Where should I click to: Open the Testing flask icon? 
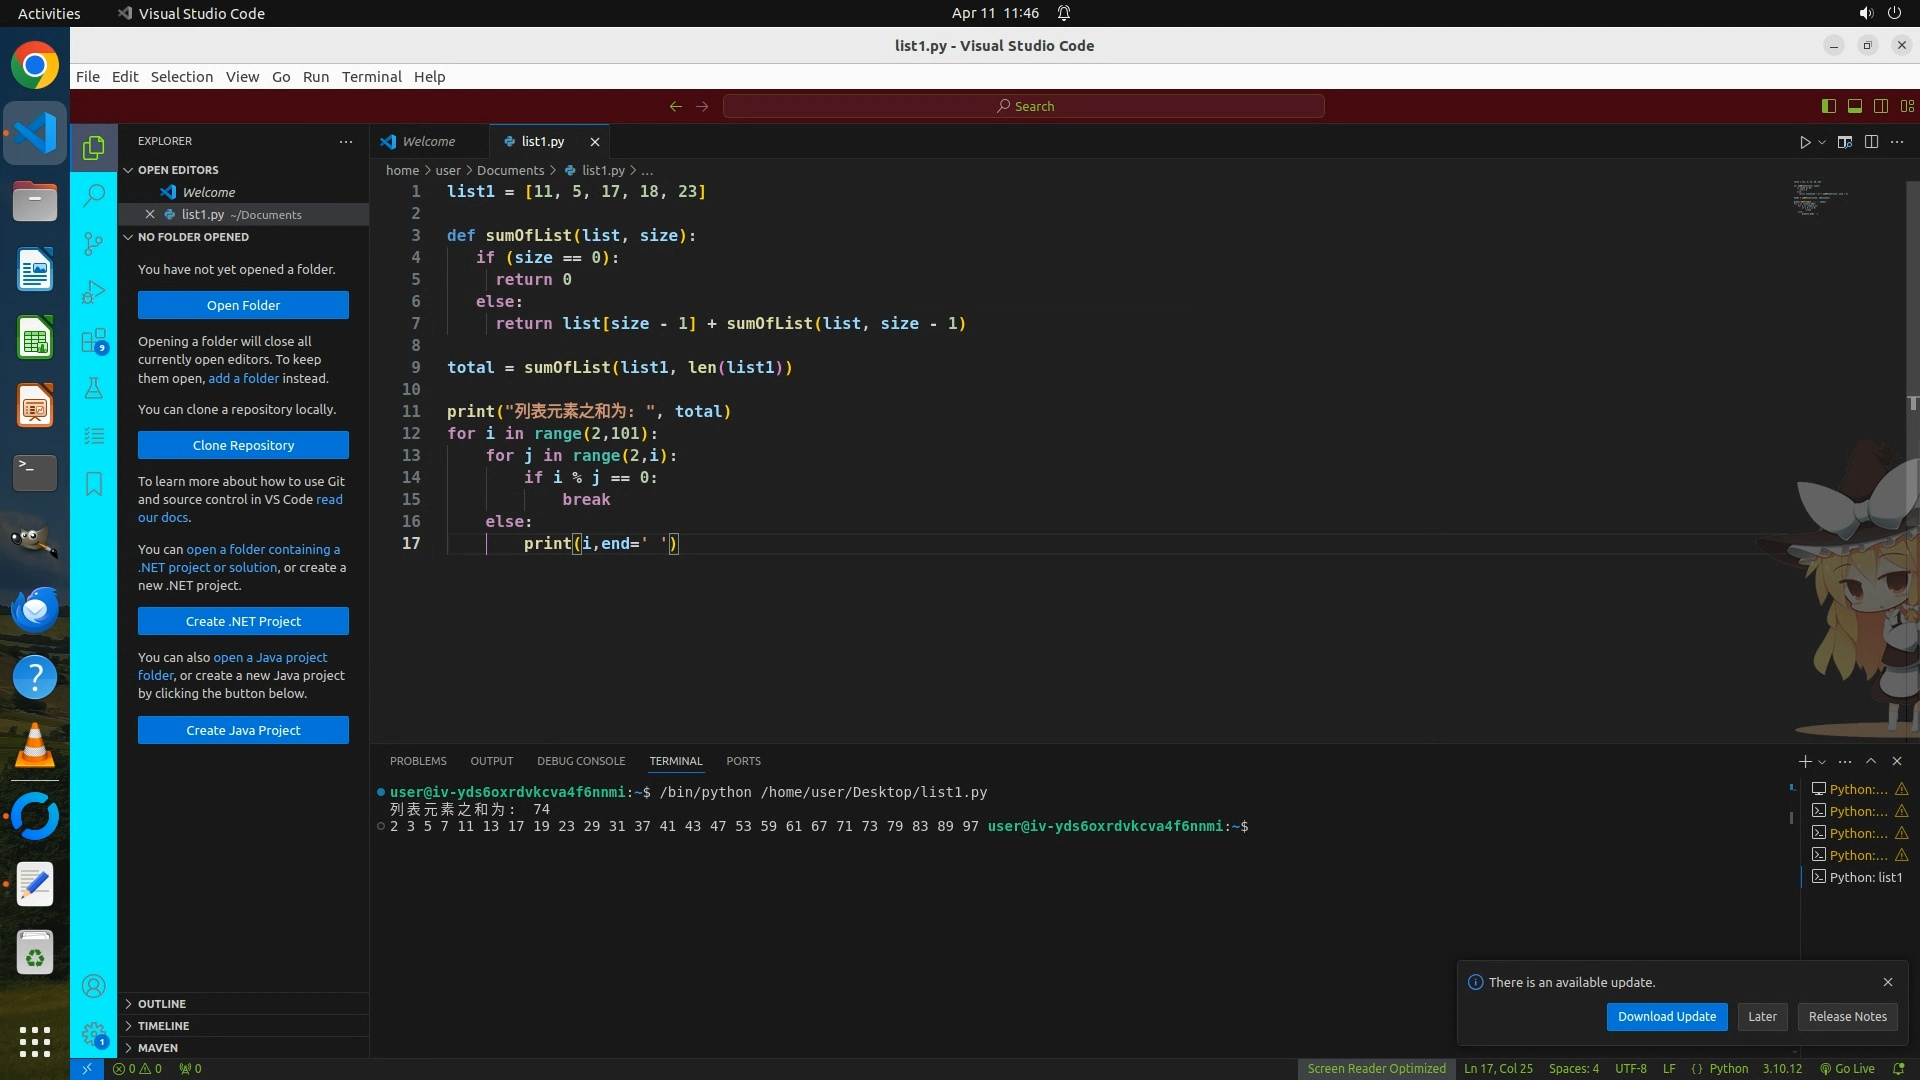tap(93, 388)
